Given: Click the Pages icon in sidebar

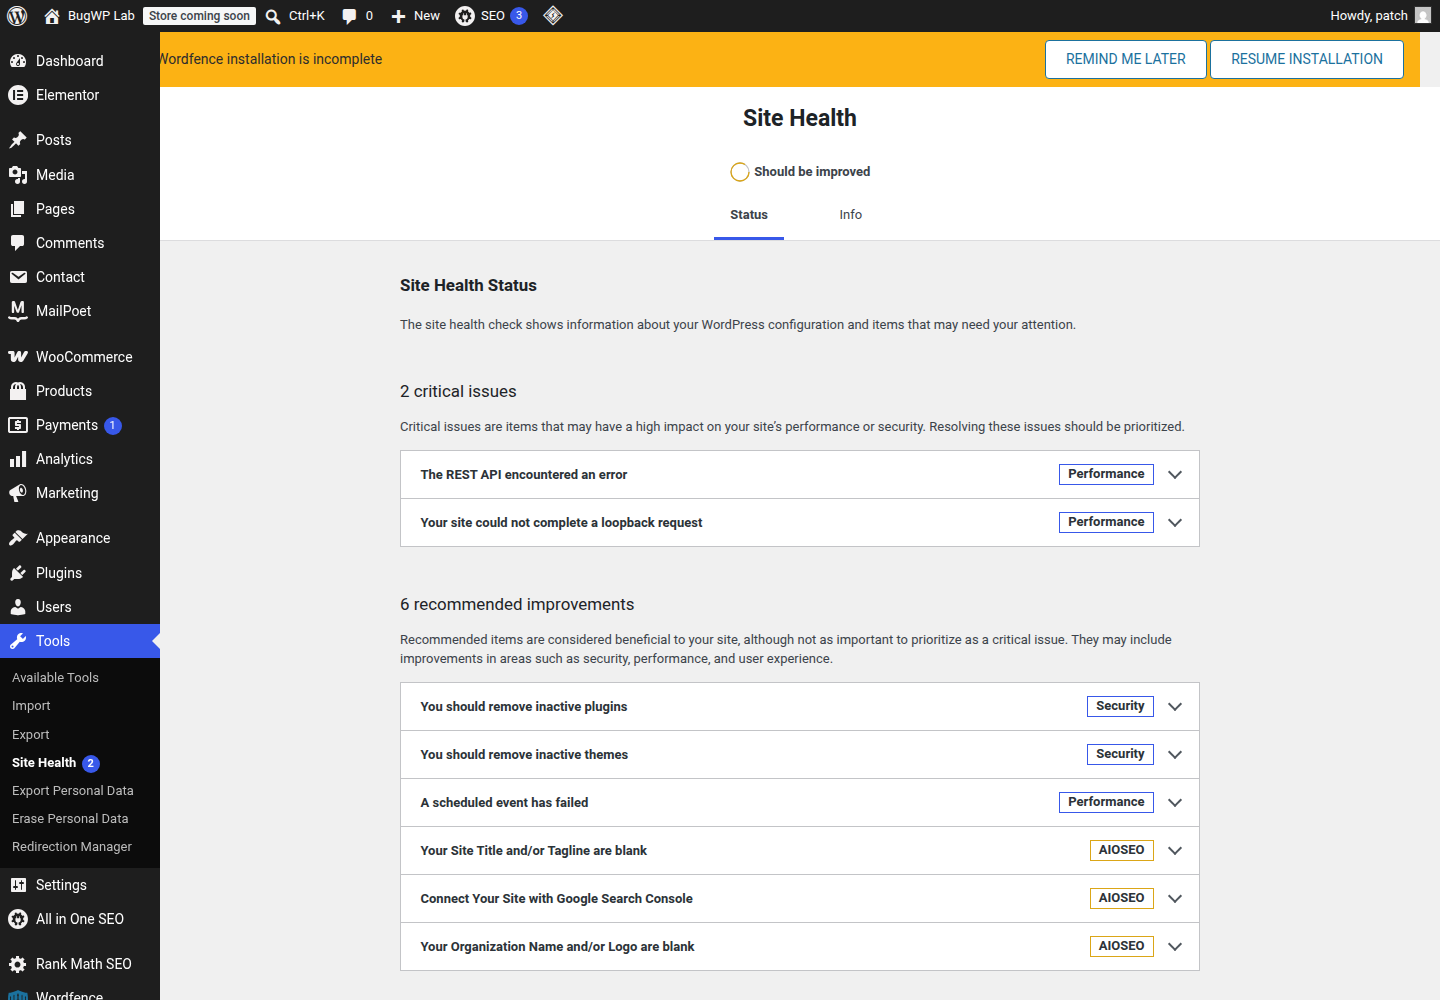Looking at the screenshot, I should coord(18,209).
